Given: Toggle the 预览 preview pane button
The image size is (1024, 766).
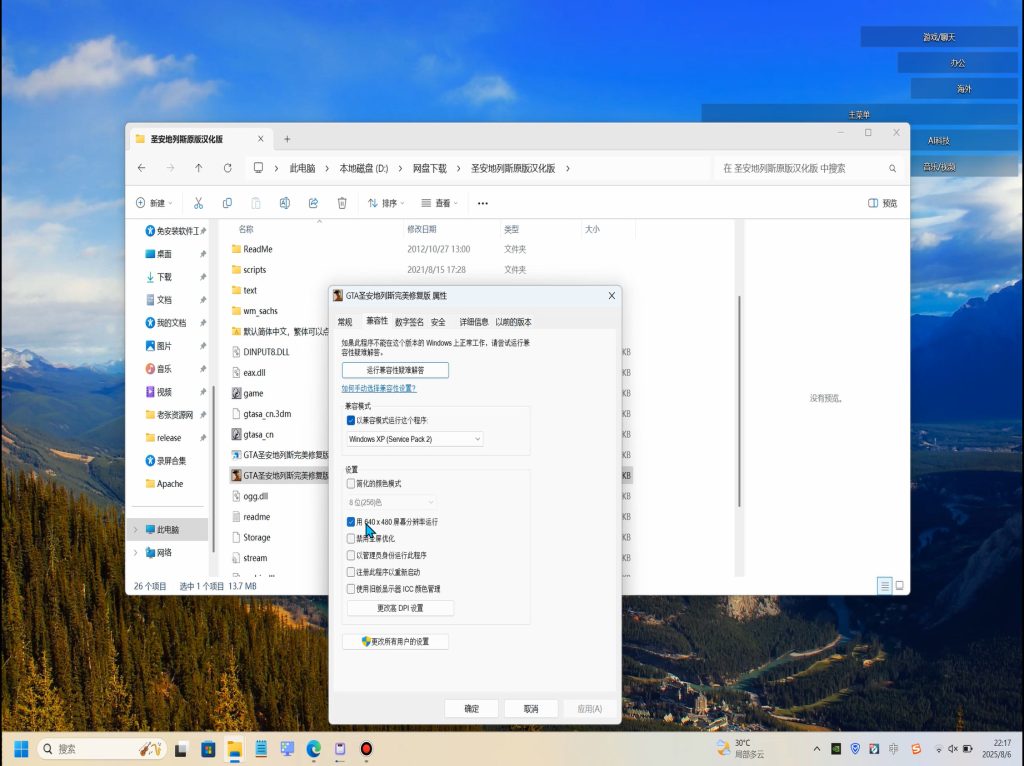Looking at the screenshot, I should click(882, 203).
